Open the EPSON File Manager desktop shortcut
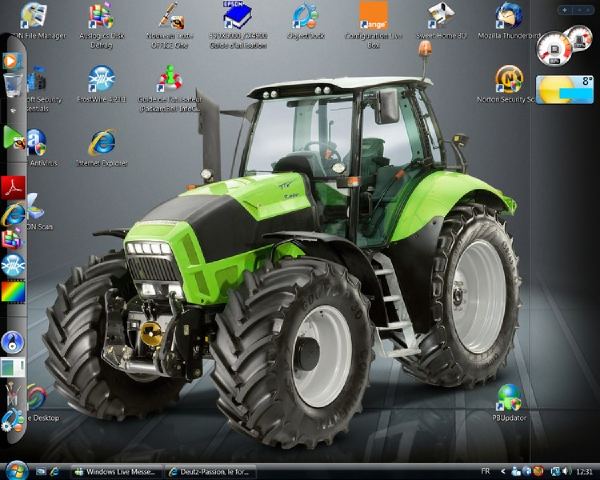 point(34,21)
